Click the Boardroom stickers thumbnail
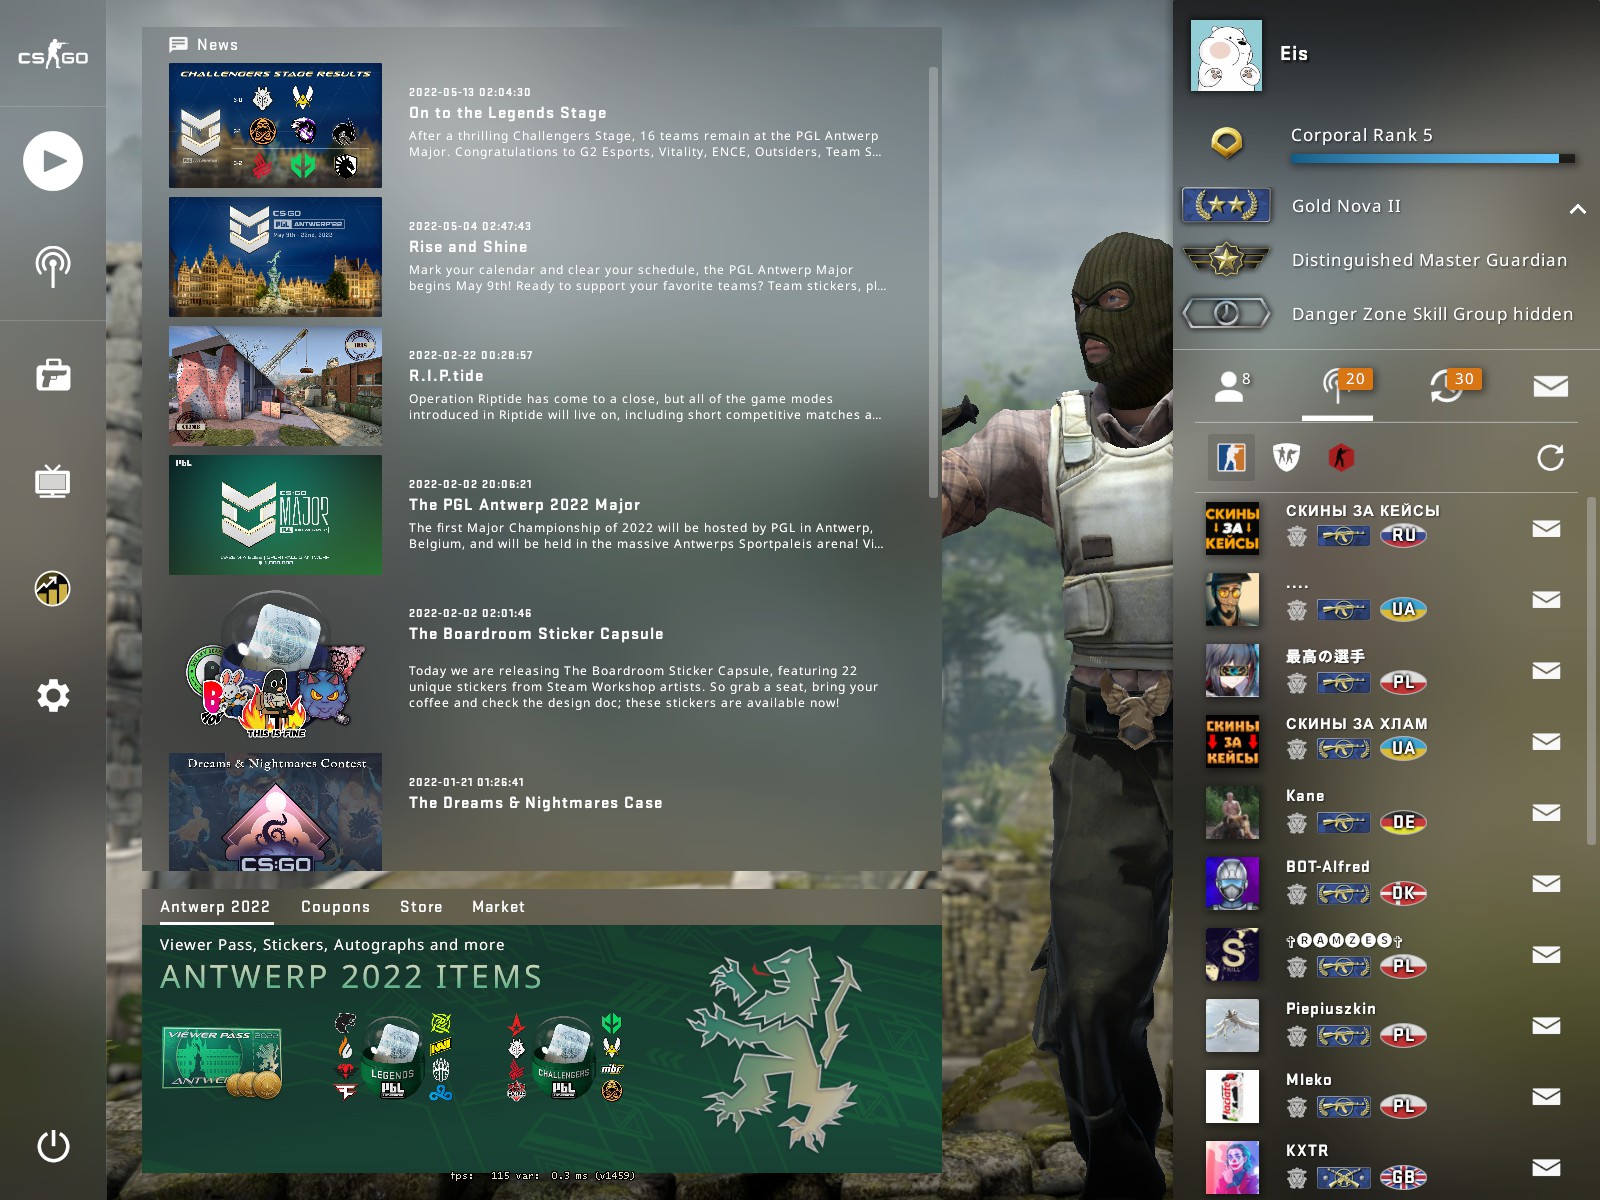The height and width of the screenshot is (1200, 1600). pyautogui.click(x=275, y=664)
